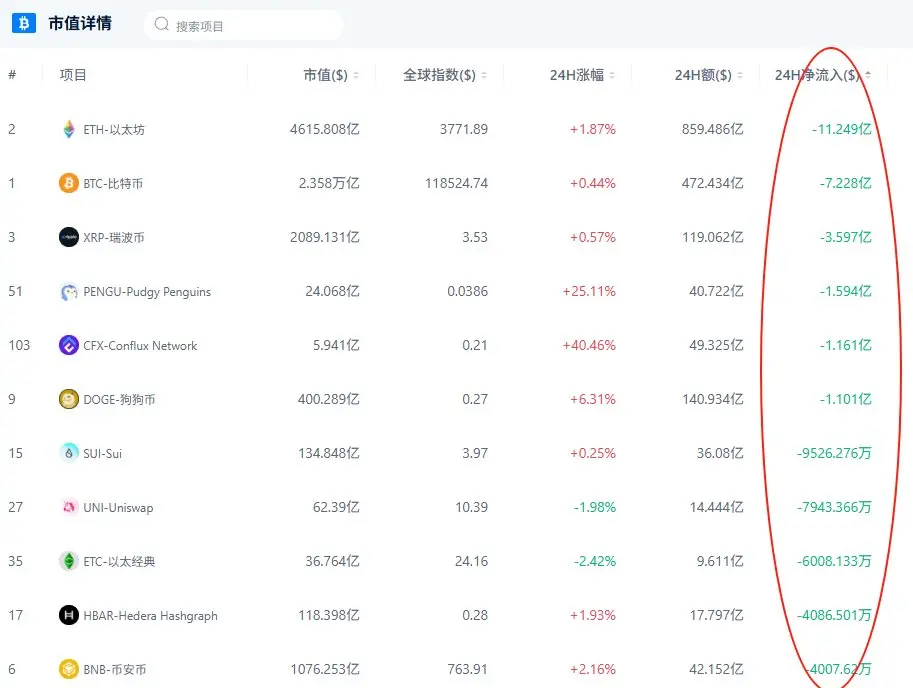
Task: Open the BTC-比特币 project link
Action: pyautogui.click(x=113, y=183)
